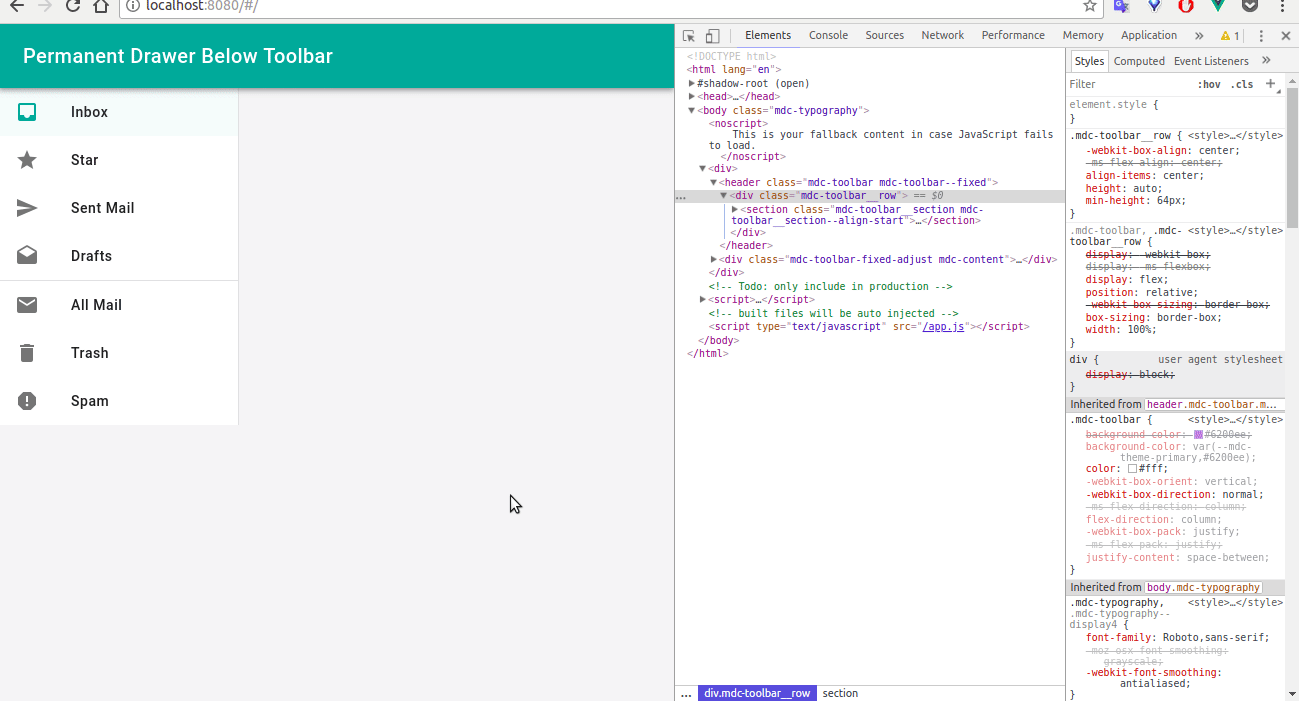Collapse the body mdc-typography node
The height and width of the screenshot is (701, 1299).
click(692, 111)
